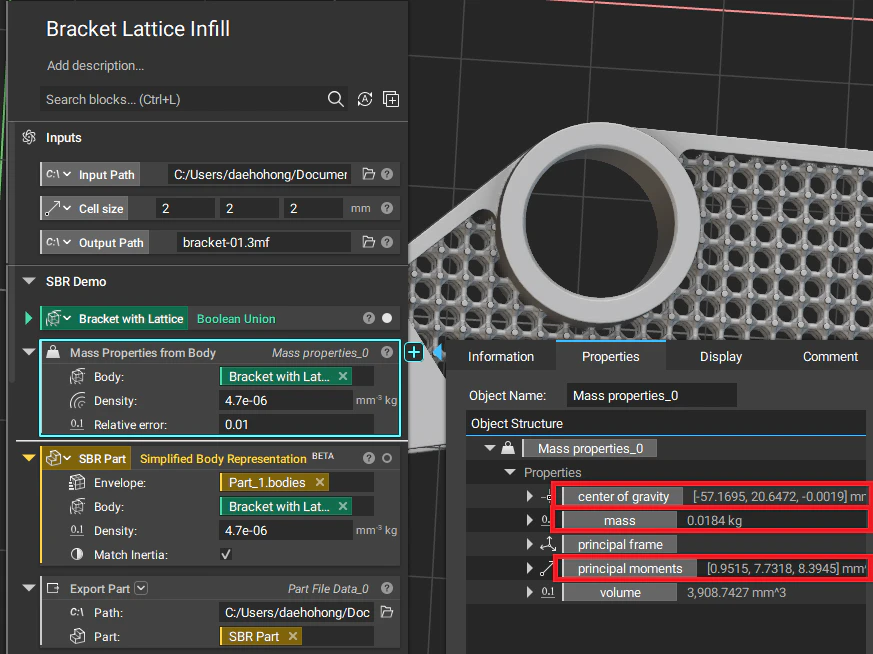Remove Part_1.bodies chip from Envelope
873x654 pixels.
click(x=320, y=482)
